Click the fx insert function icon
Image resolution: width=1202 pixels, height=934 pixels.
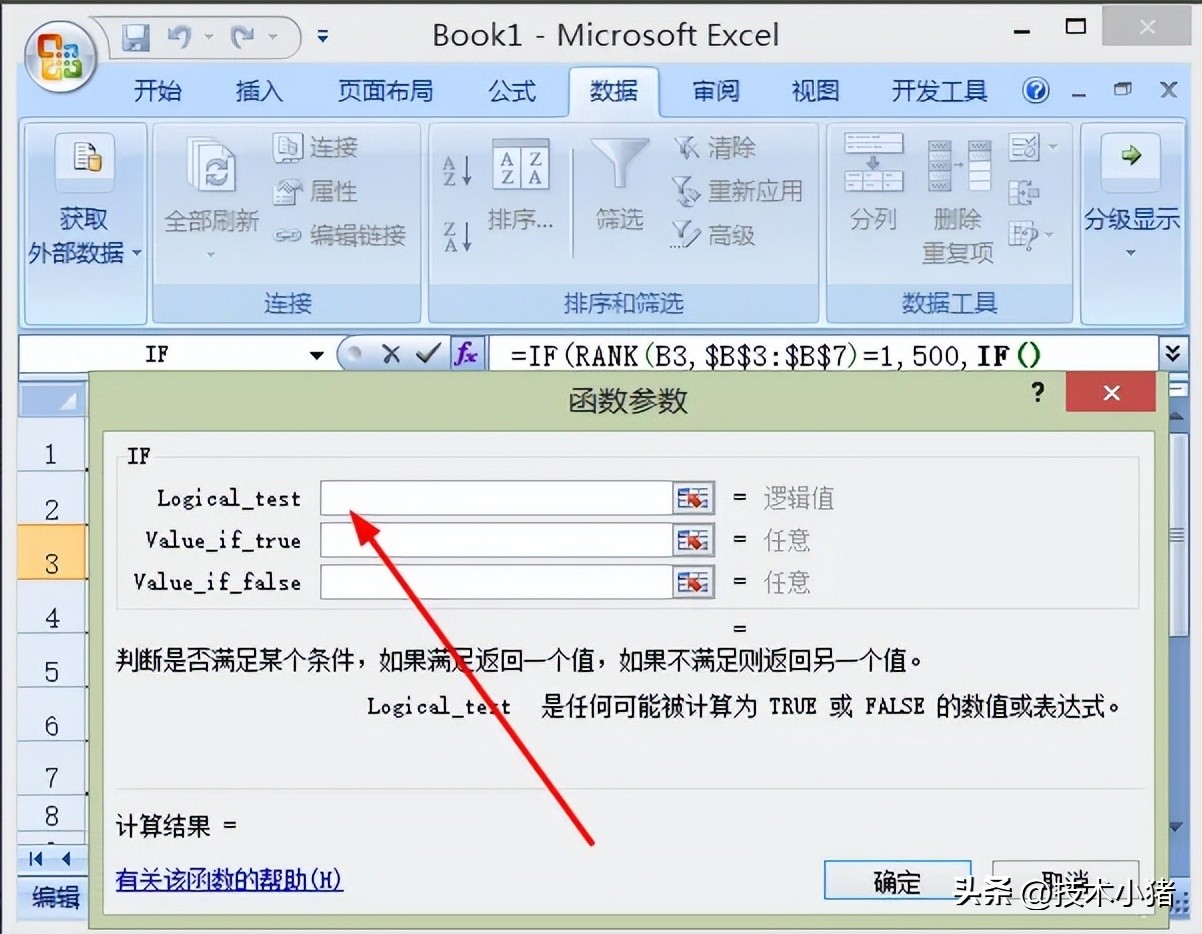pyautogui.click(x=466, y=354)
